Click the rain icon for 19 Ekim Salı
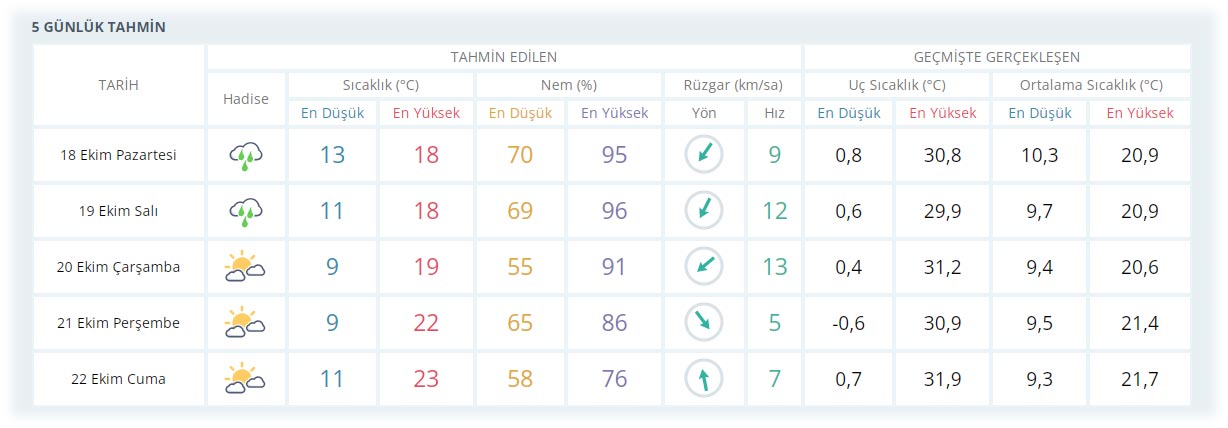The image size is (1228, 428). click(246, 211)
